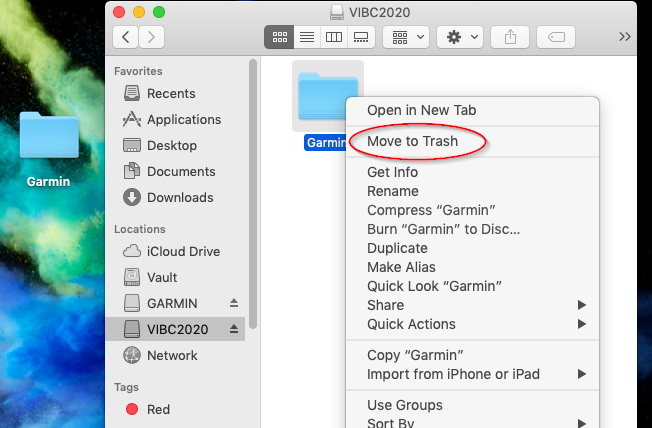
Task: Open iCloud Drive in the sidebar
Action: [177, 252]
